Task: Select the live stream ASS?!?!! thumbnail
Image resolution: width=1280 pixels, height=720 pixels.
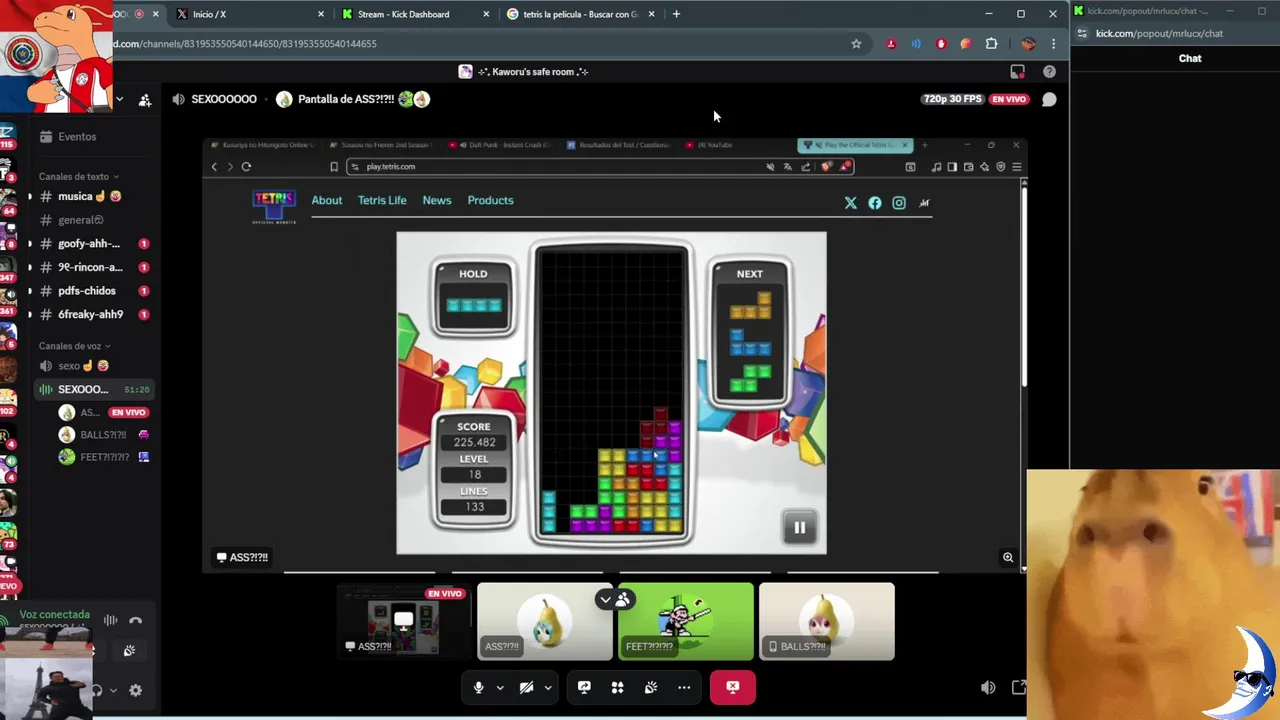Action: pos(404,621)
